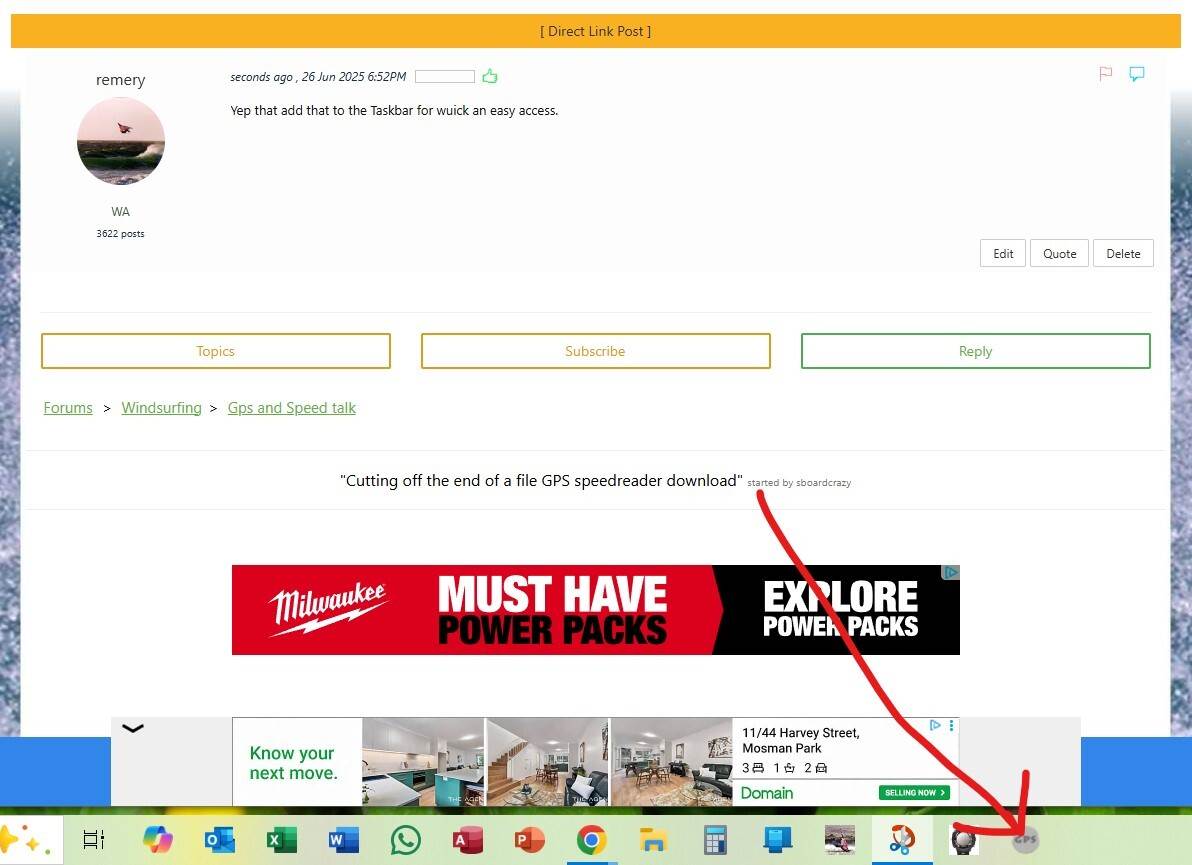The height and width of the screenshot is (865, 1192).
Task: Click the rating bar beside the post timestamp
Action: (x=444, y=75)
